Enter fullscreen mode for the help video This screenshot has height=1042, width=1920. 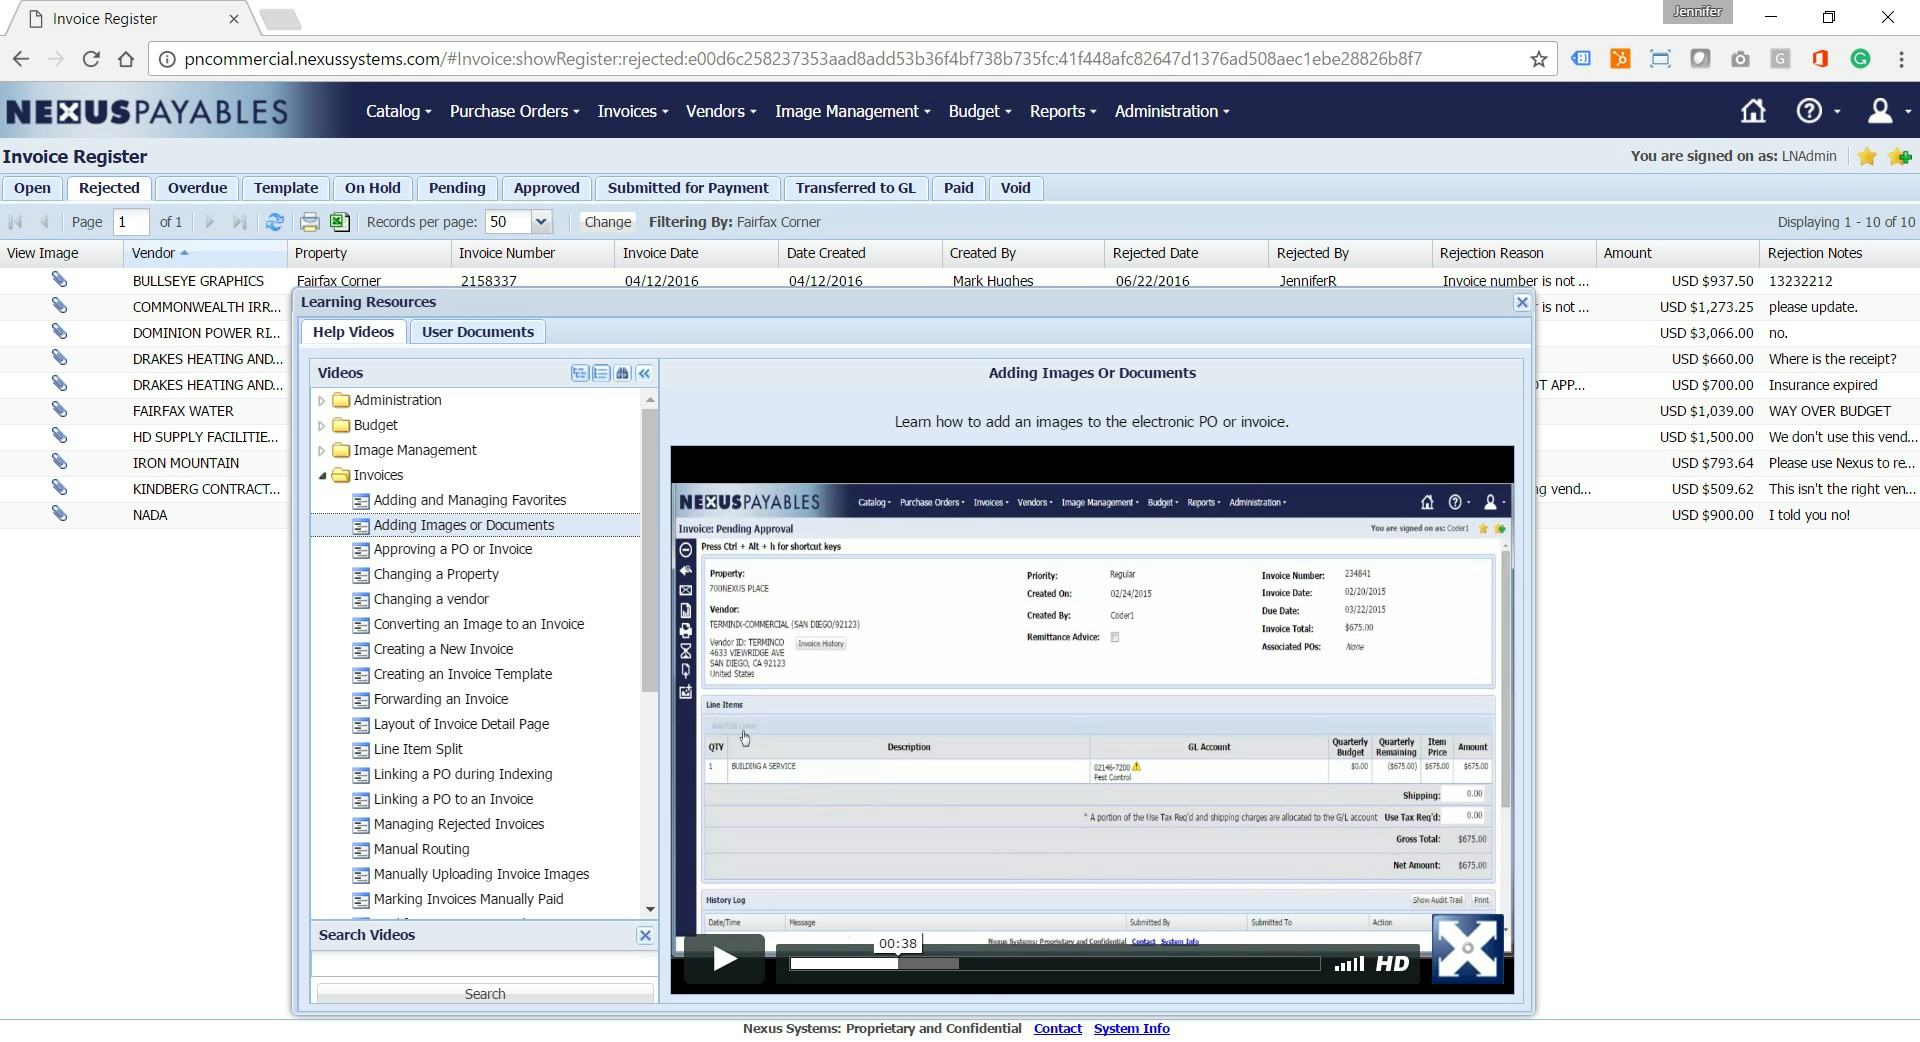1467,948
